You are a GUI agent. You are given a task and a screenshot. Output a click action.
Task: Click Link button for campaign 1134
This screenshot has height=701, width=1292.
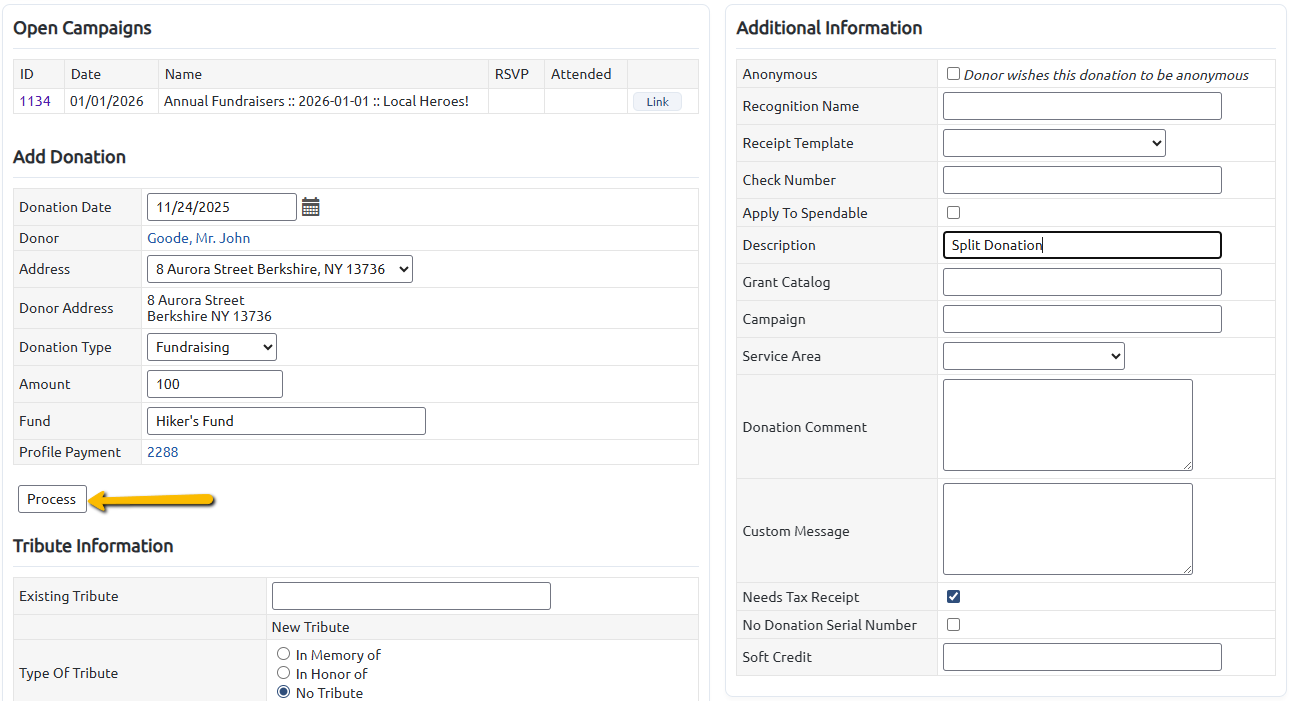pyautogui.click(x=657, y=102)
